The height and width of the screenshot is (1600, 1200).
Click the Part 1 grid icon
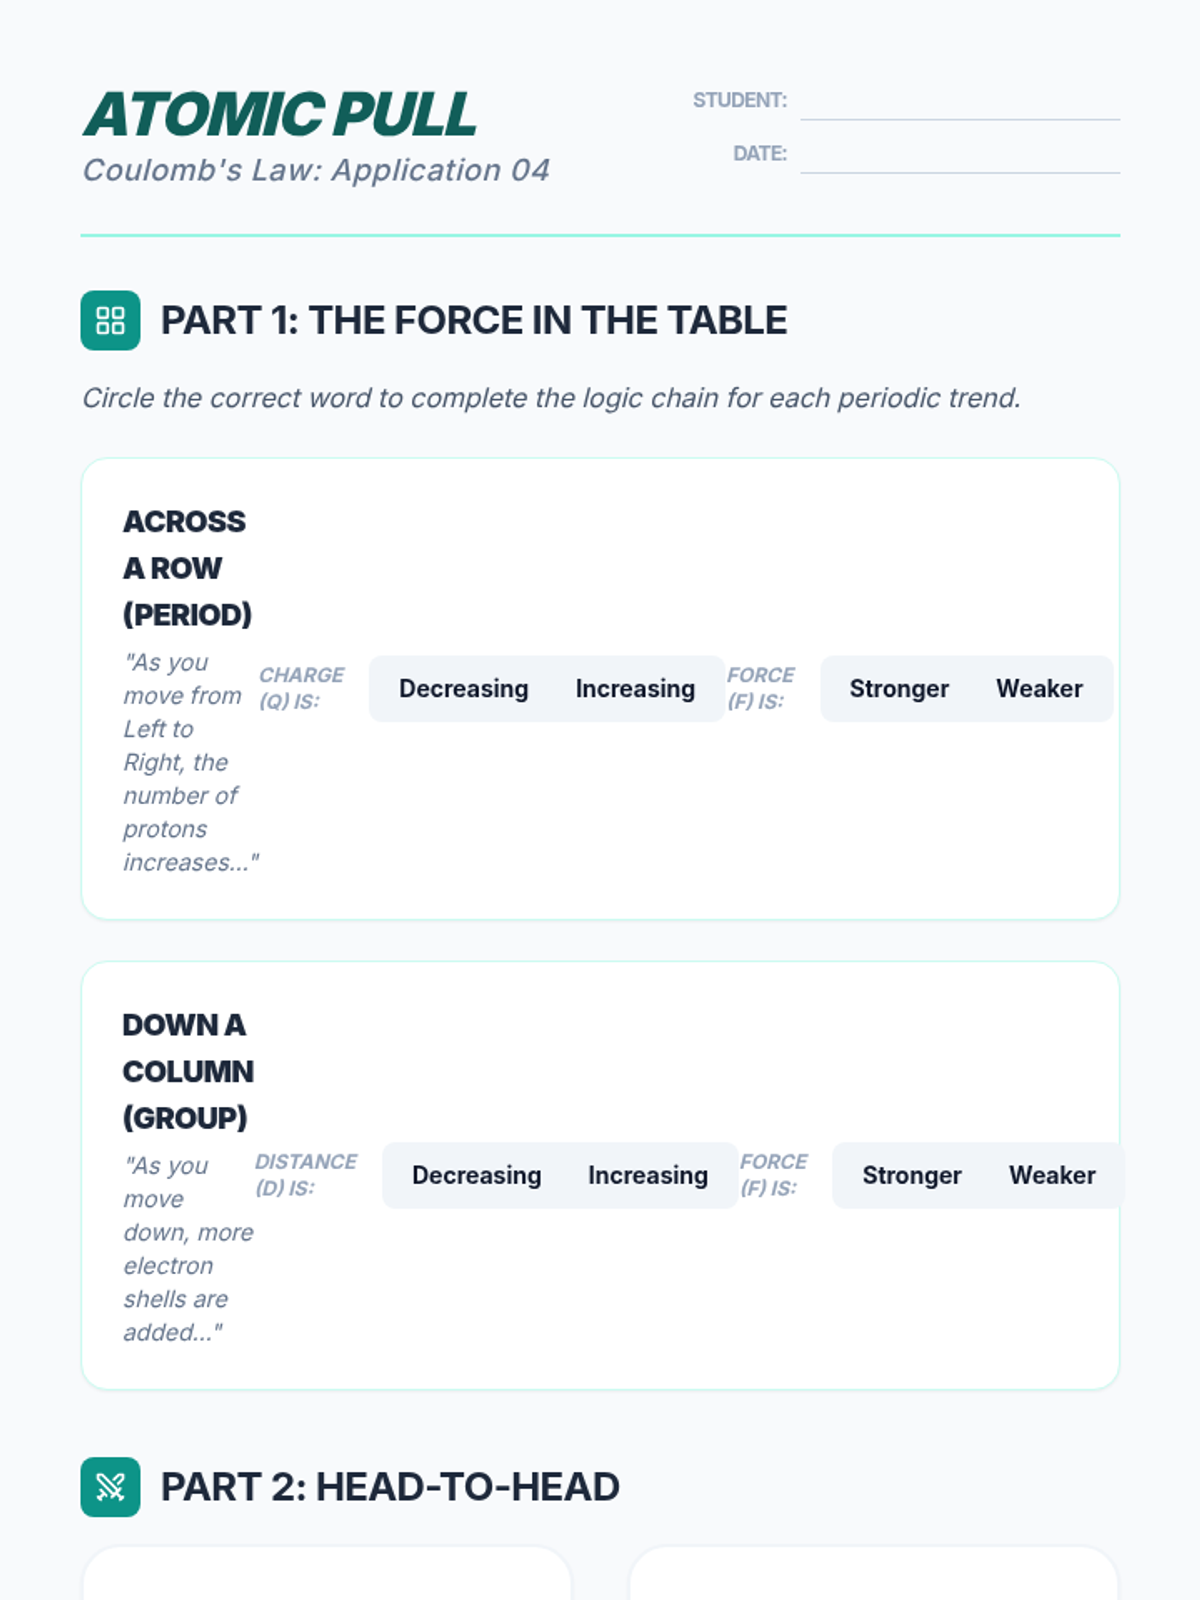pos(110,320)
